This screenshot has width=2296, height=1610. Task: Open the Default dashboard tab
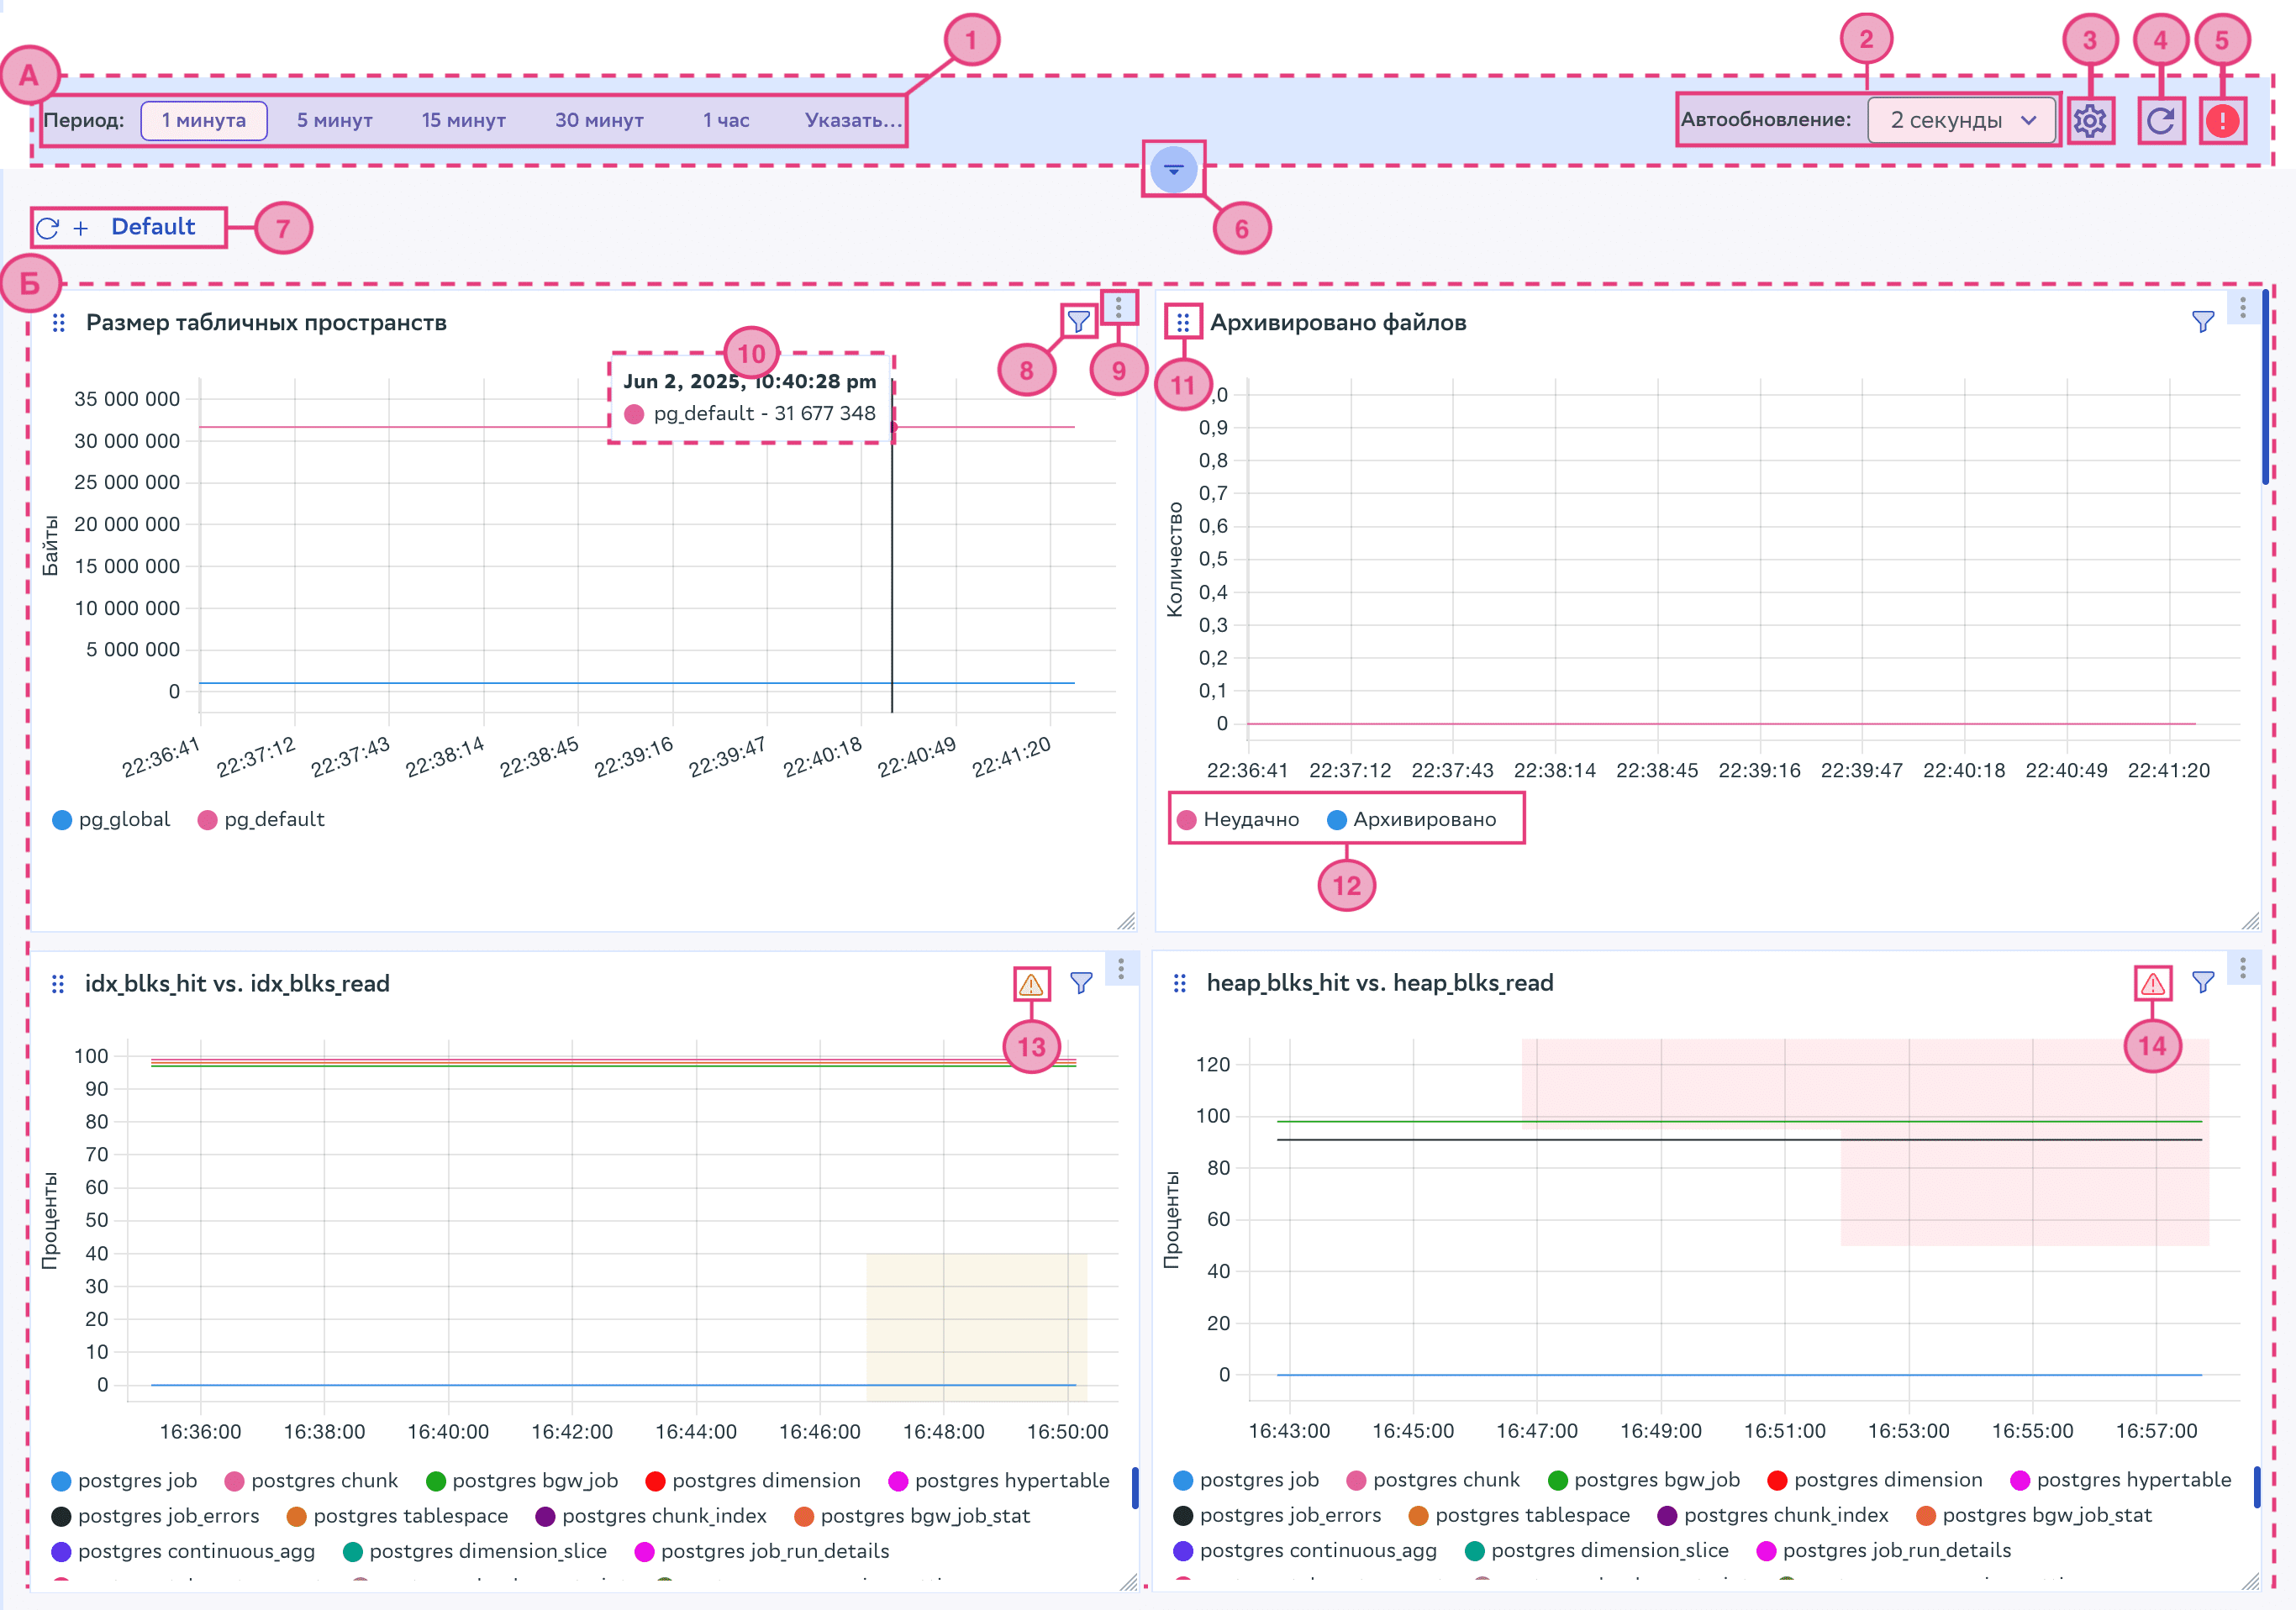153,227
